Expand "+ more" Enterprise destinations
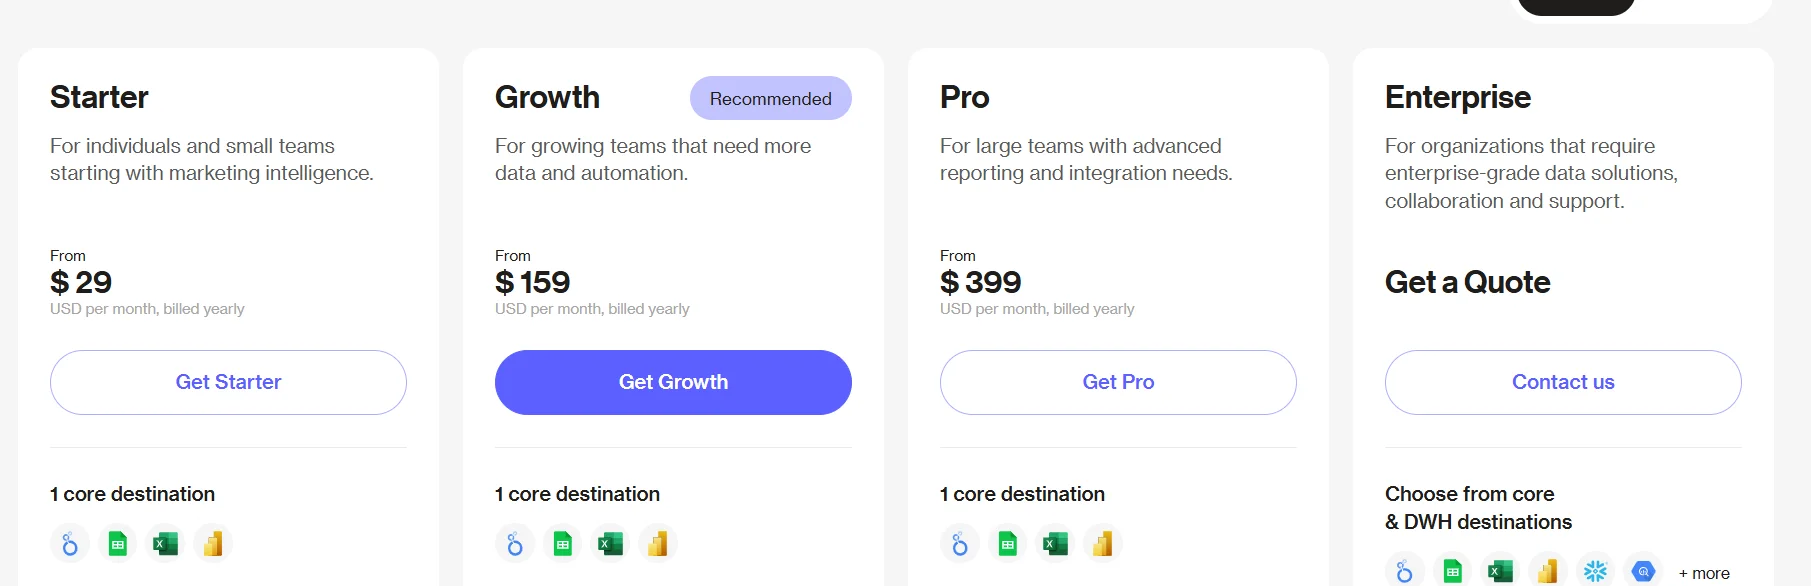Viewport: 1811px width, 586px height. (1704, 573)
